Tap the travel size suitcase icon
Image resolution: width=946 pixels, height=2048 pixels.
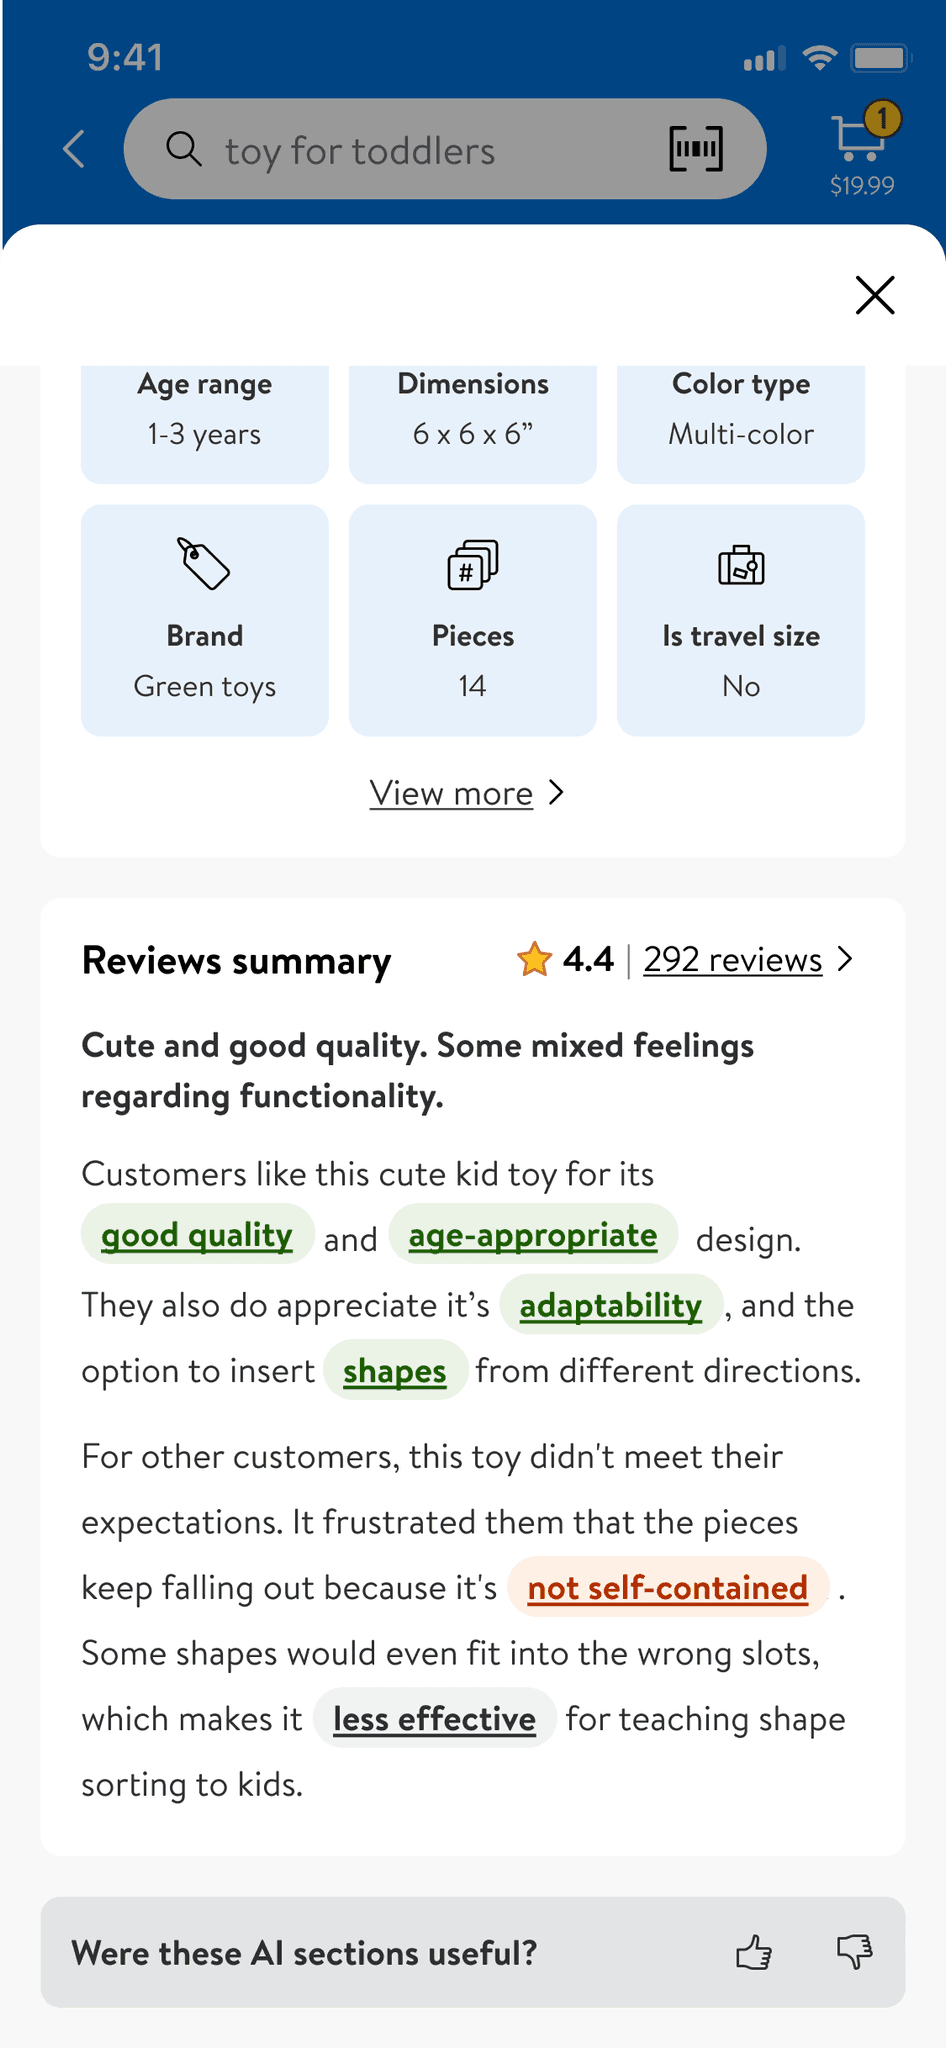point(741,565)
